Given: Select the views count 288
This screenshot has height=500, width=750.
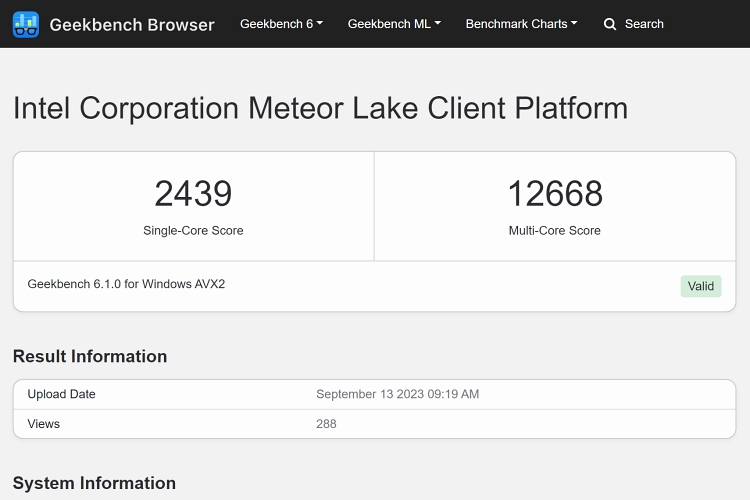Looking at the screenshot, I should click(326, 424).
